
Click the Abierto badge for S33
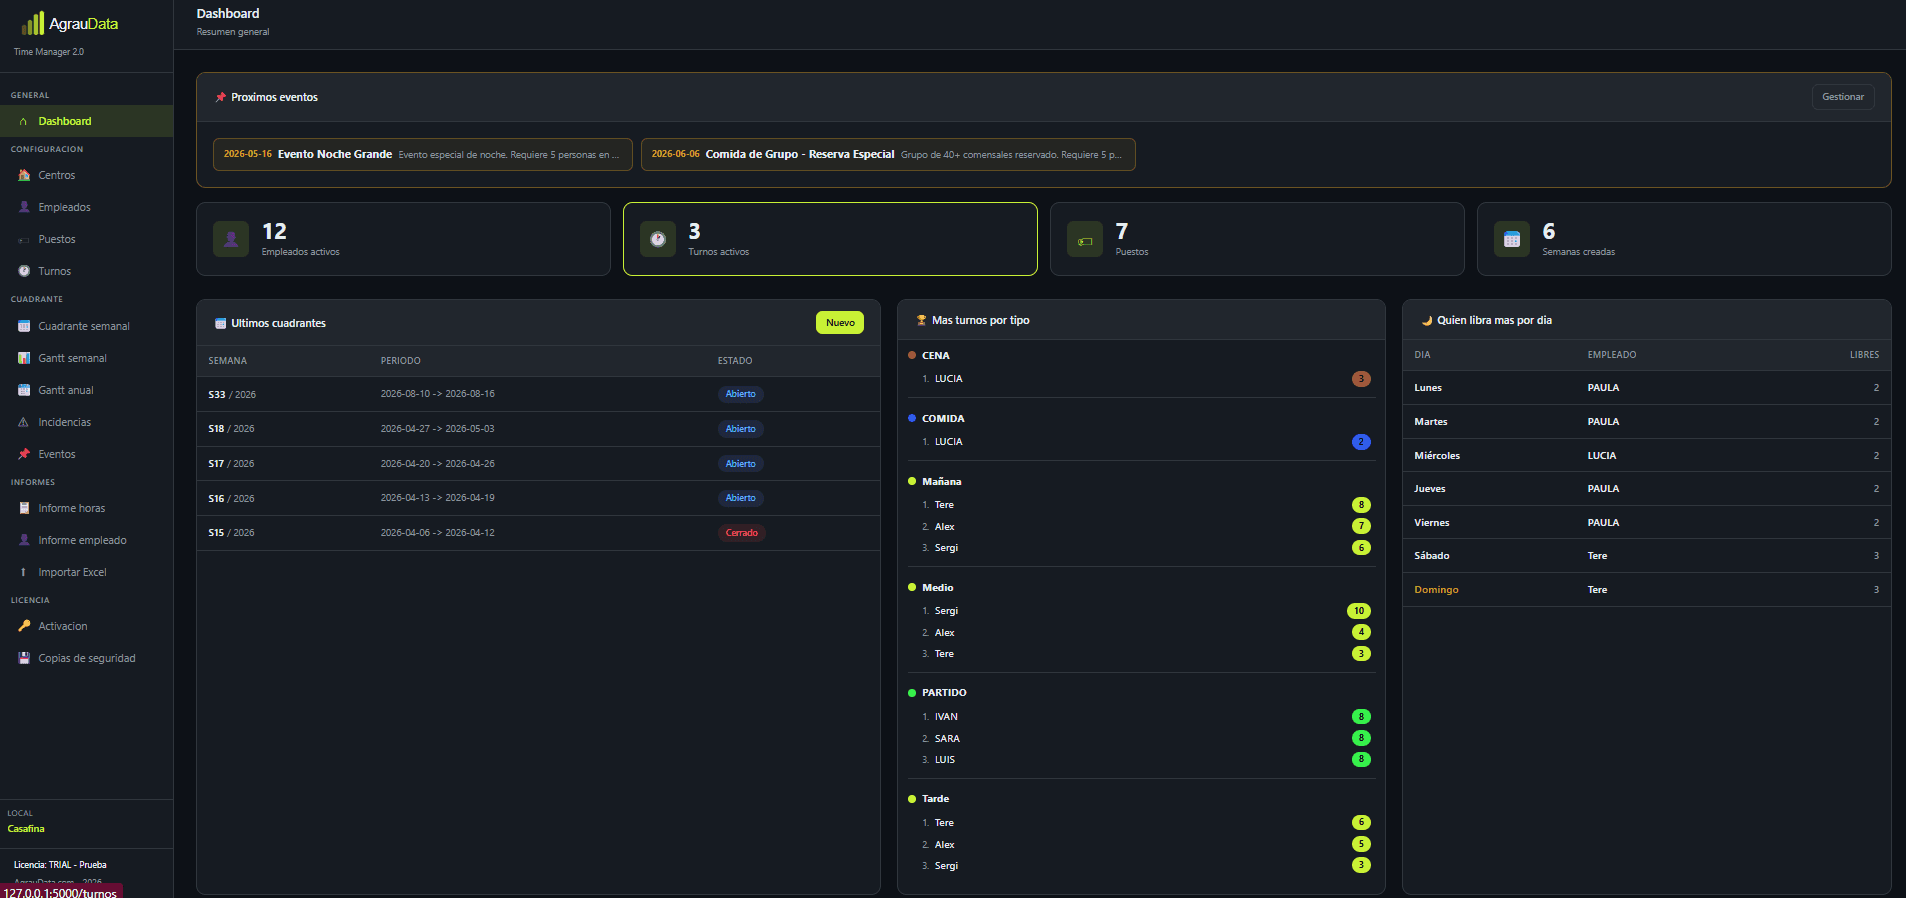pyautogui.click(x=740, y=394)
